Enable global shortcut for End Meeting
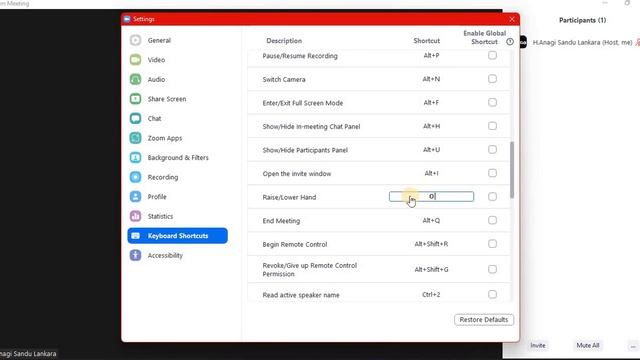Screen dimensions: 640x360 click(492, 220)
